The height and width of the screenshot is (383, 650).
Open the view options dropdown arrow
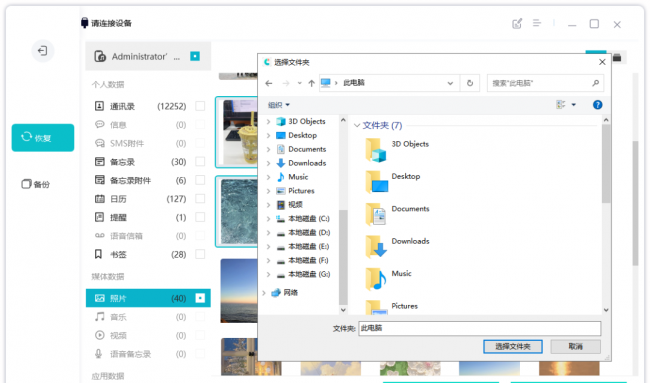(x=574, y=105)
